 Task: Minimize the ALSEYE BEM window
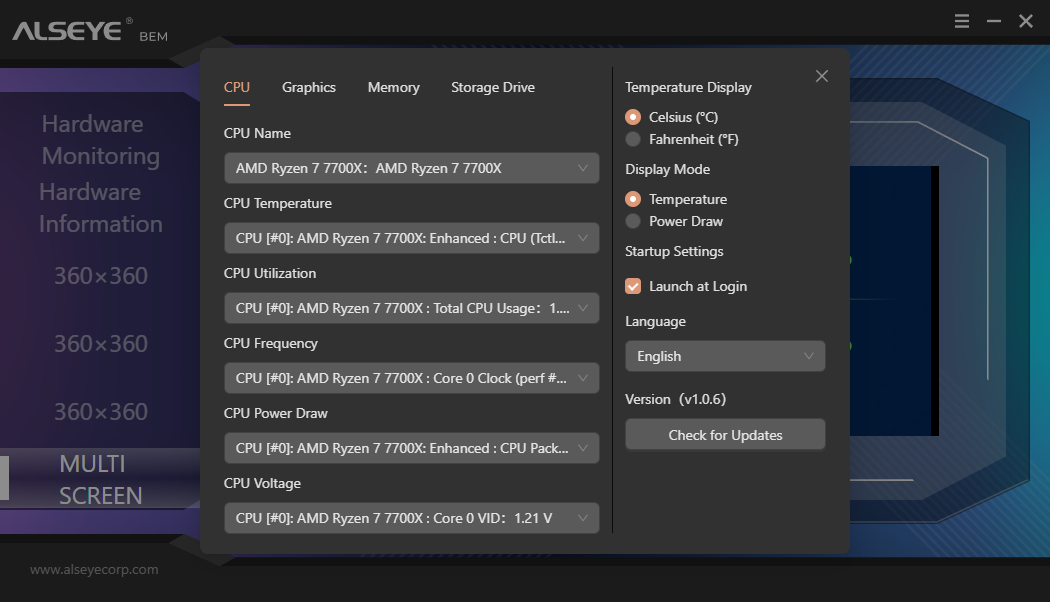(x=994, y=21)
